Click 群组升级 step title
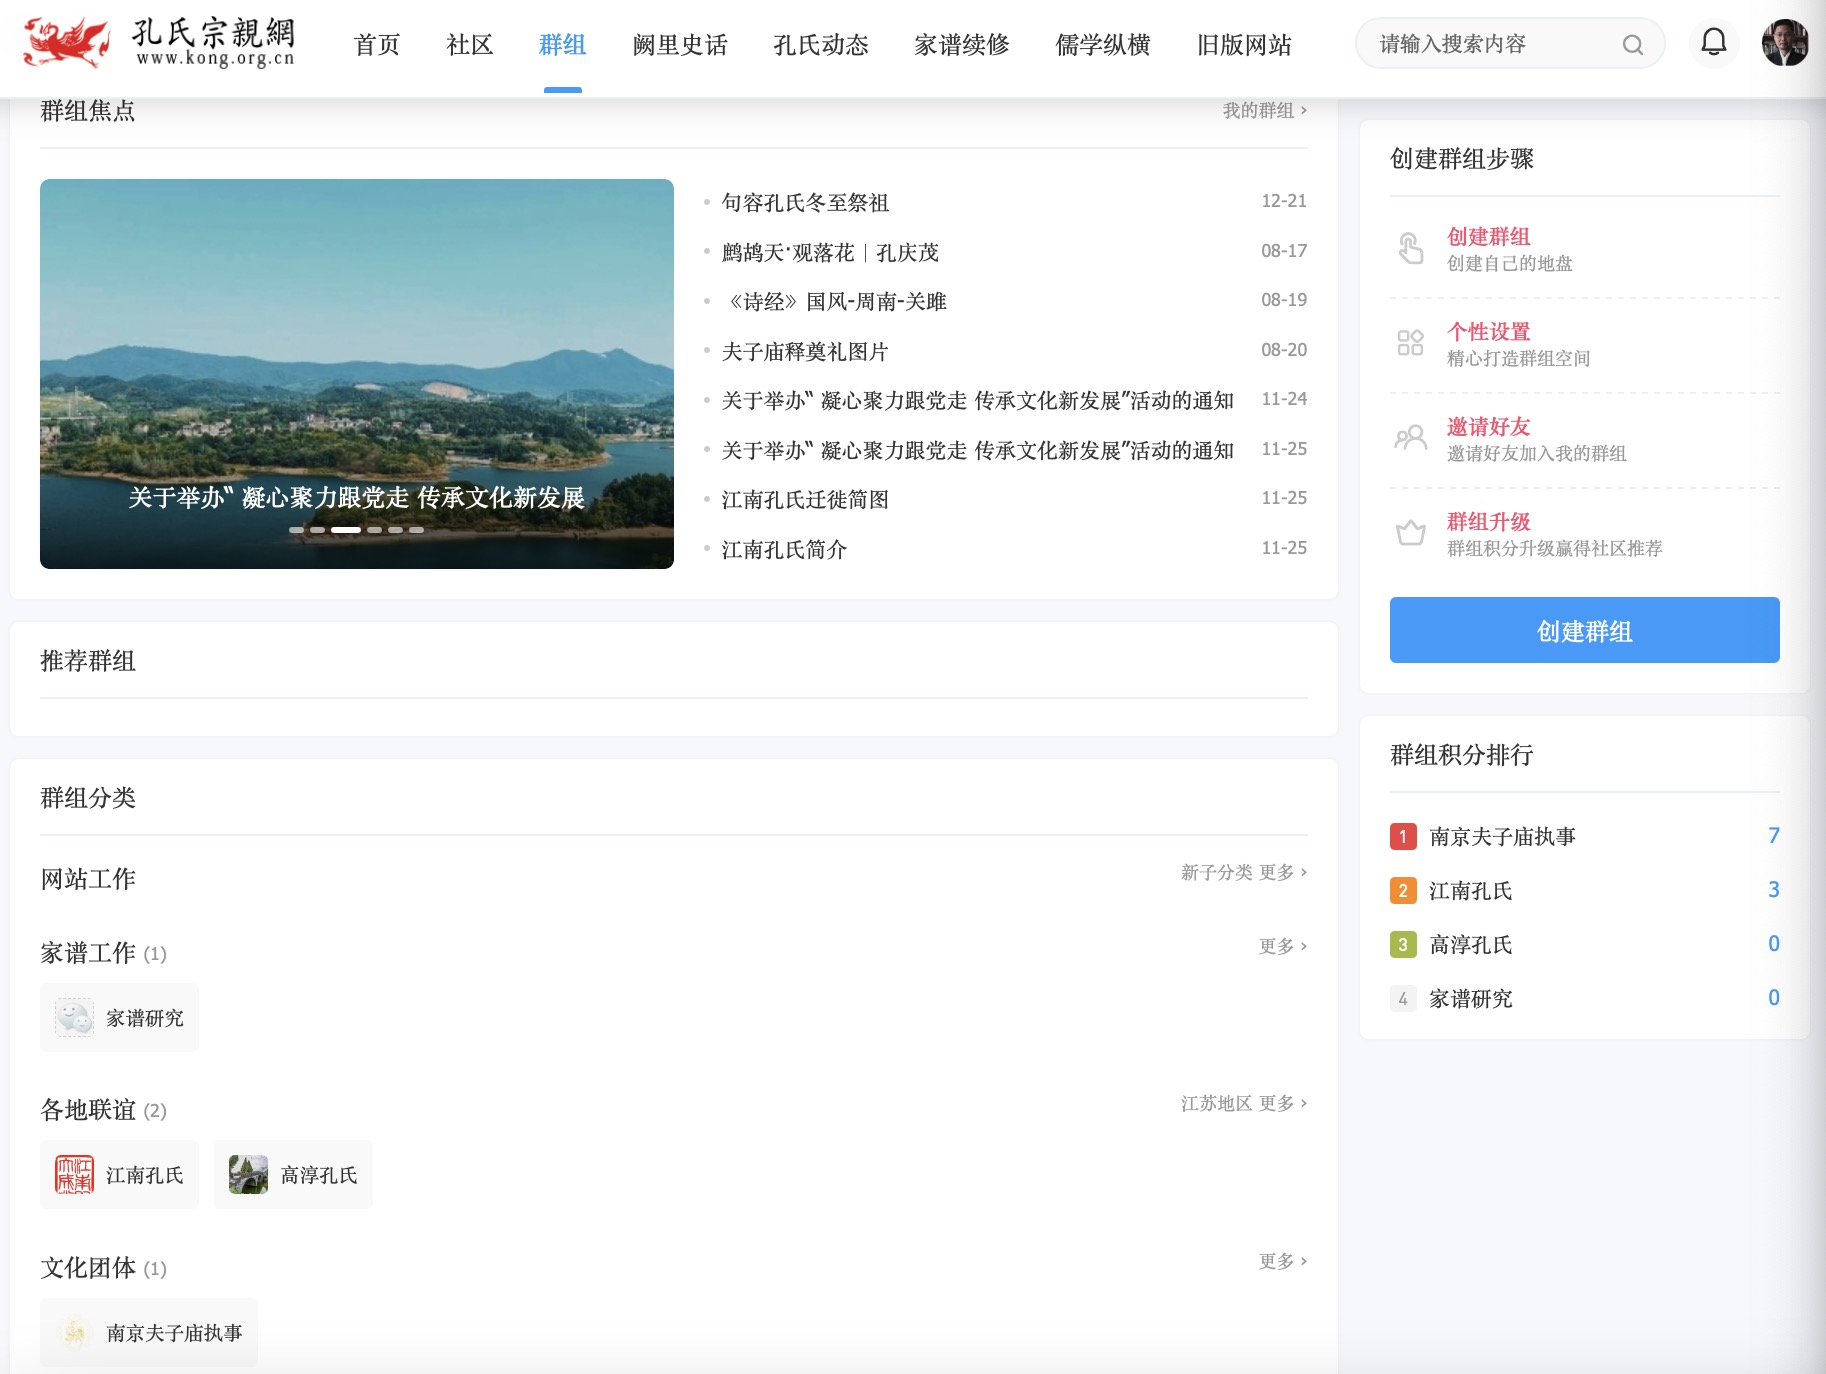 1489,521
